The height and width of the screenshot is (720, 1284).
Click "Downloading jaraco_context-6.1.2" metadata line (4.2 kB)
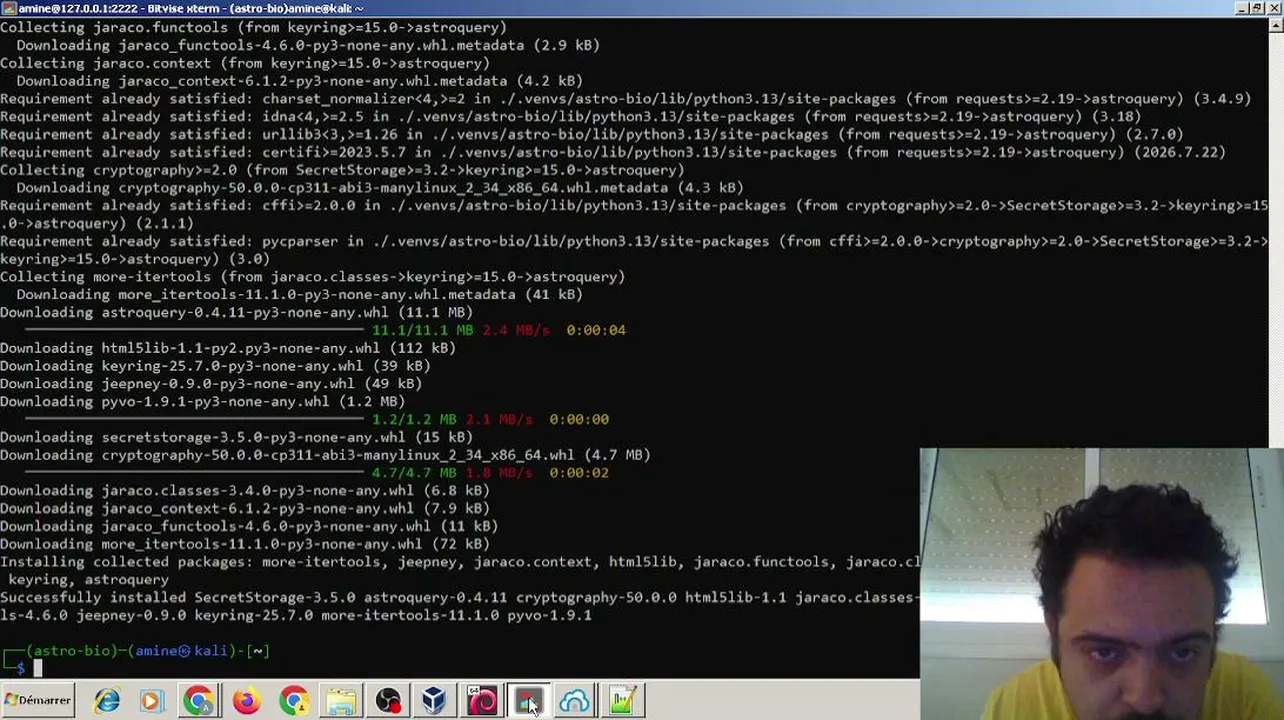pos(299,81)
